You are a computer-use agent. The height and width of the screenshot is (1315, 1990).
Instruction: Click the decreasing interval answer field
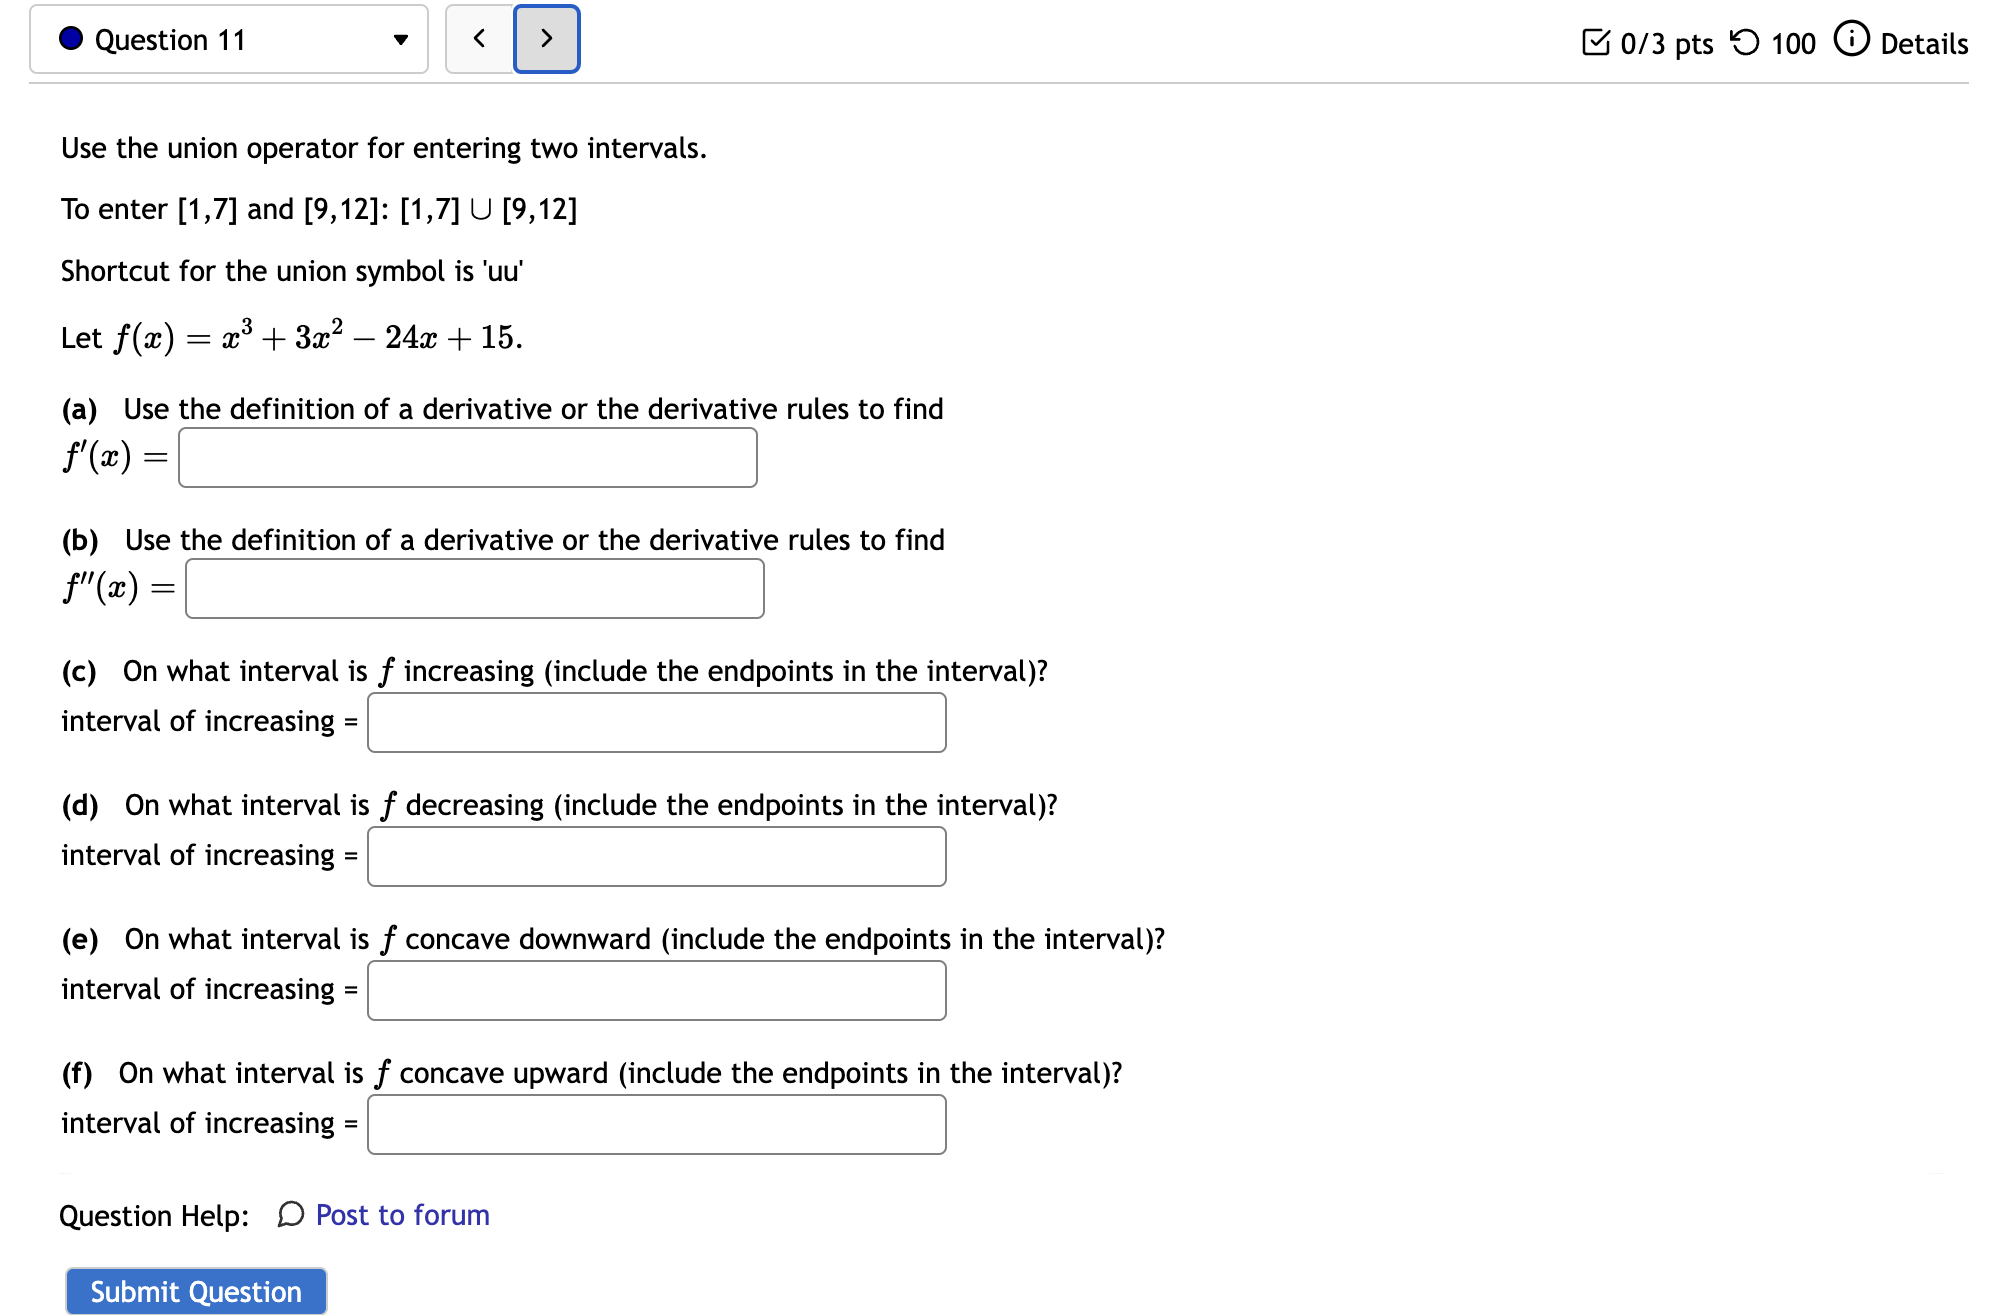(x=655, y=856)
